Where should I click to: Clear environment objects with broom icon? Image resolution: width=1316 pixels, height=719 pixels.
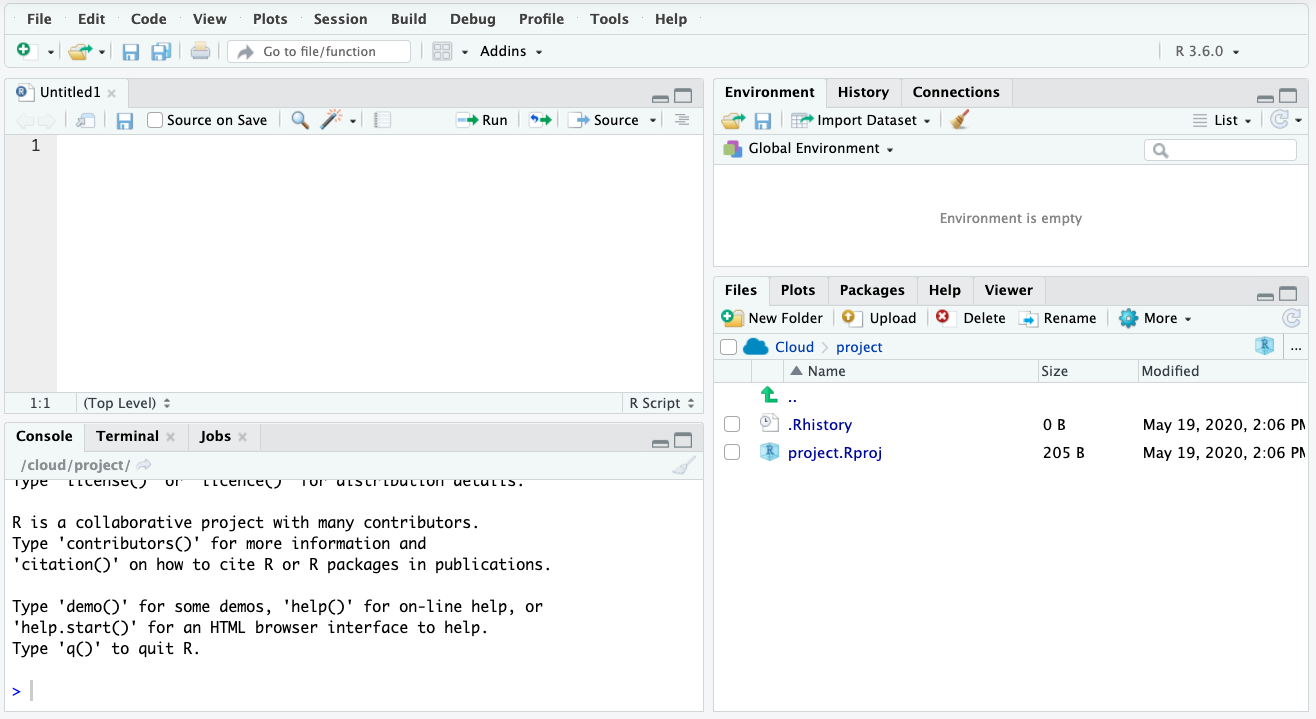click(960, 120)
